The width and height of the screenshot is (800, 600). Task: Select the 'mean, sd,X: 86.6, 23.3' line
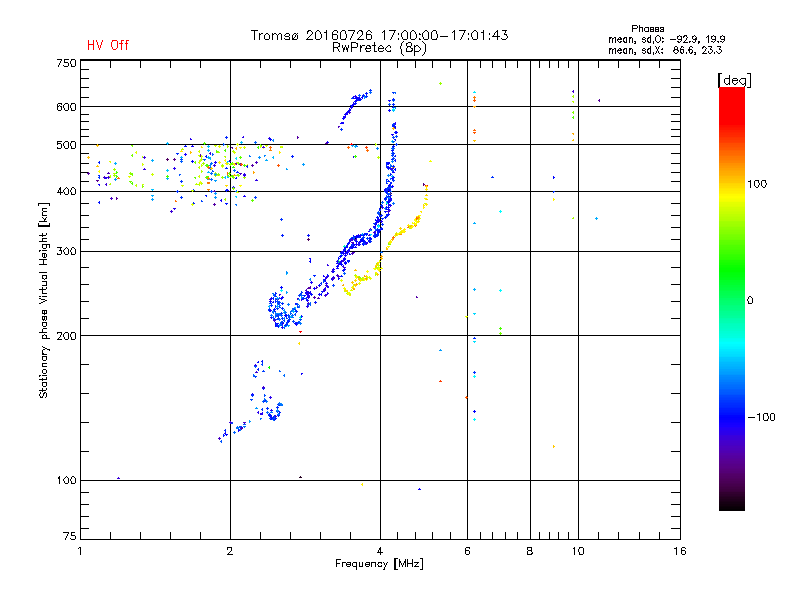(665, 50)
